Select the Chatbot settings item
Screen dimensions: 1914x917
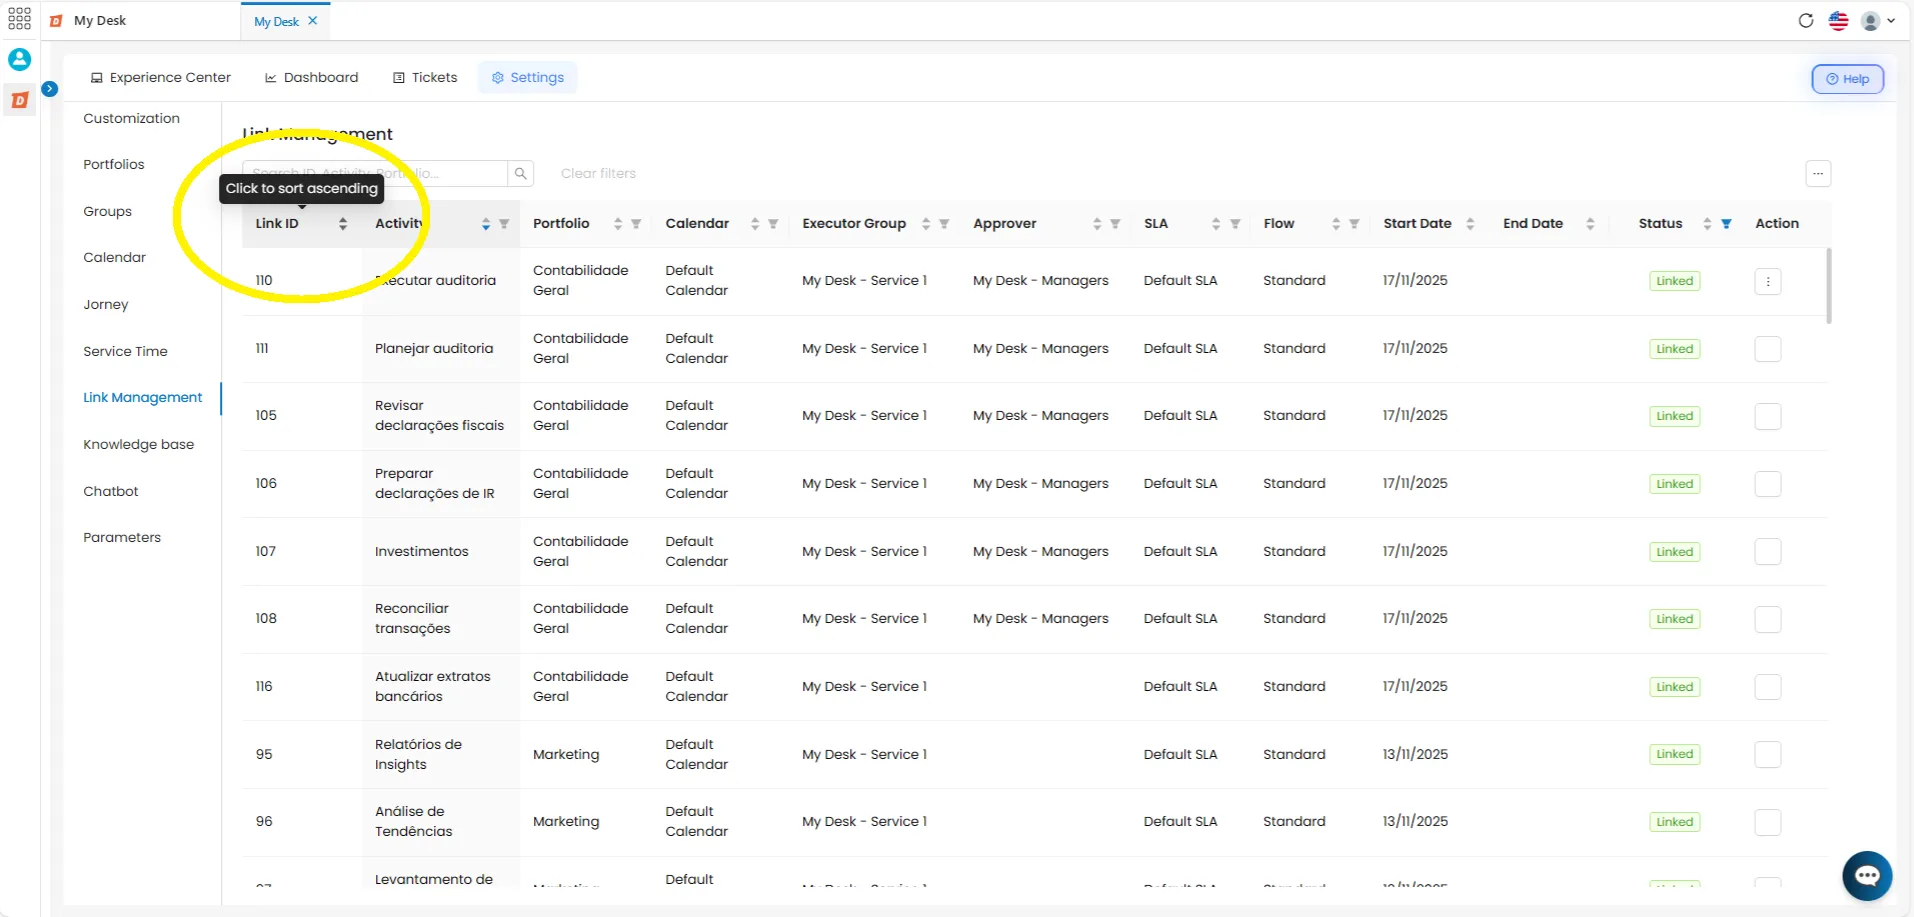(111, 492)
